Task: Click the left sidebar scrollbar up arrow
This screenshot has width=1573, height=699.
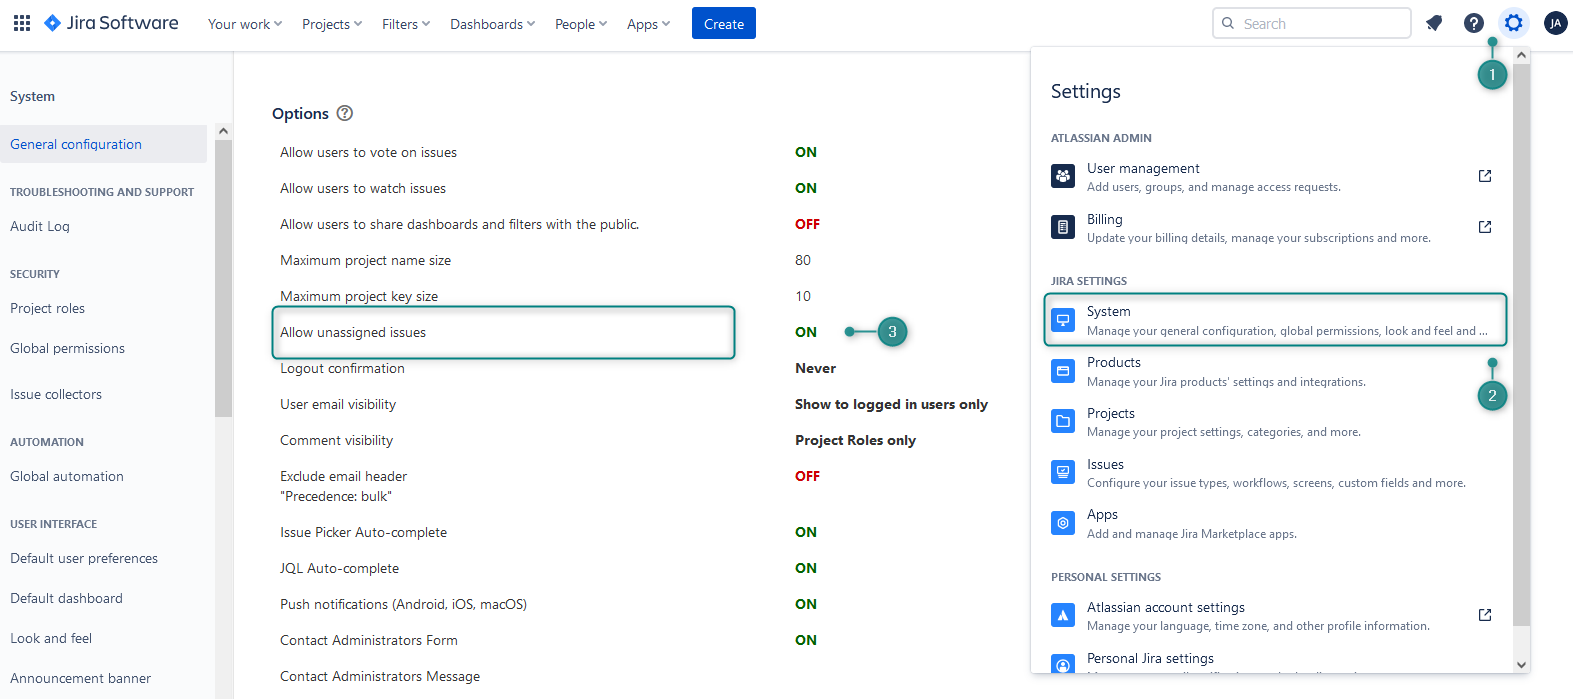Action: coord(223,131)
